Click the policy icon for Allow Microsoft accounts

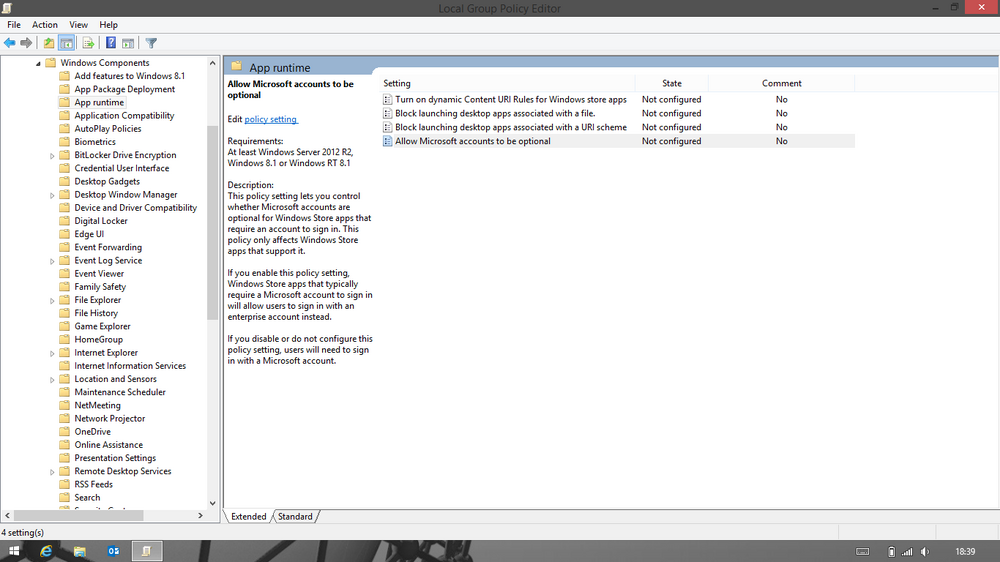387,142
